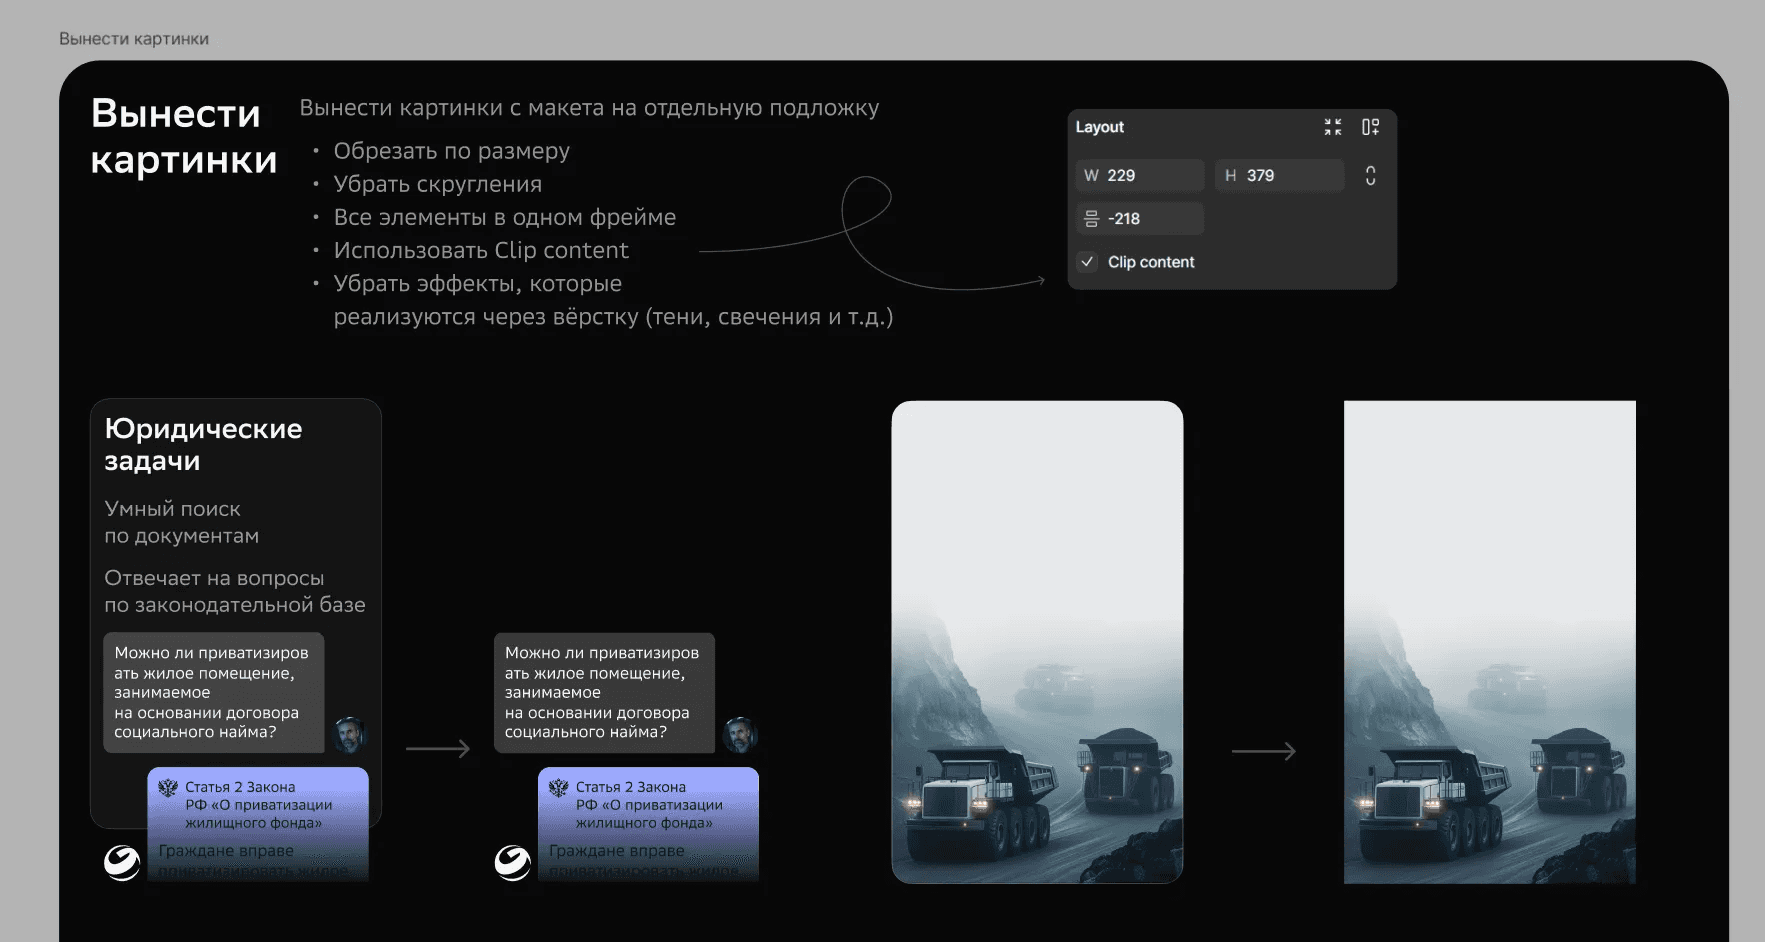Select the square-corner truck image
Image resolution: width=1765 pixels, height=942 pixels.
[1489, 641]
